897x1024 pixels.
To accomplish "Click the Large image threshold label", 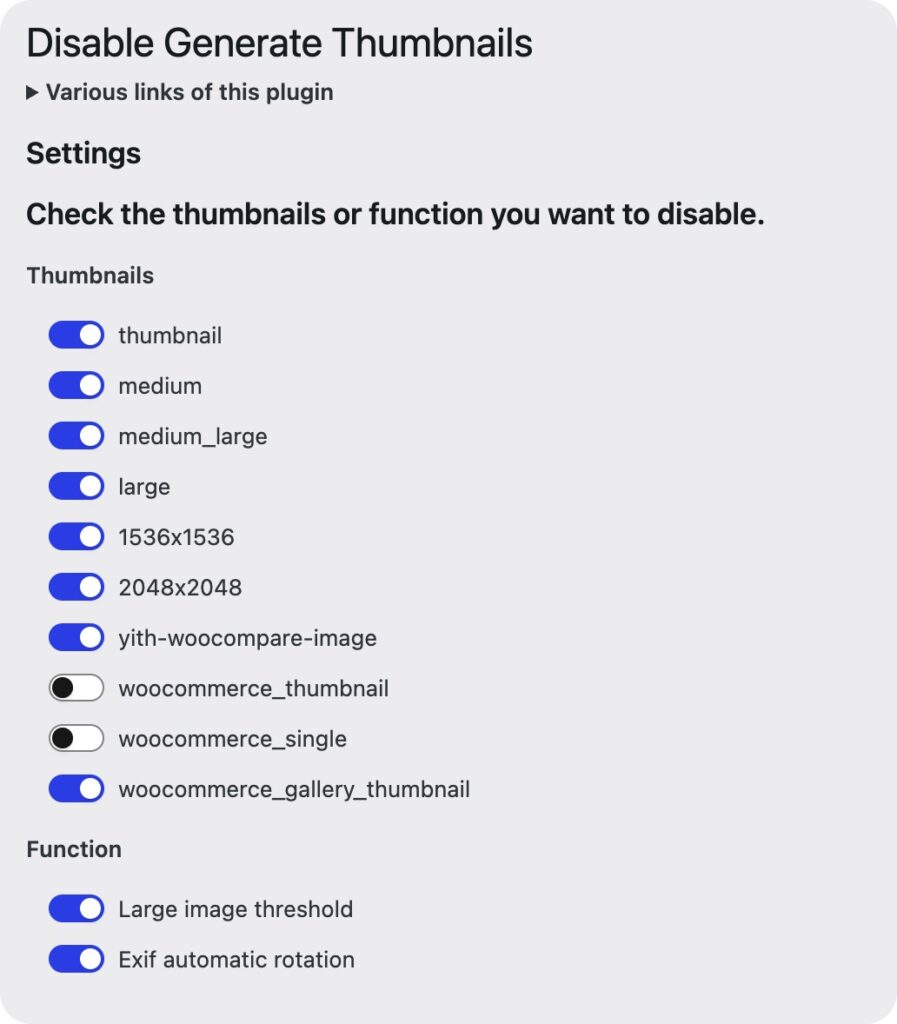I will [x=236, y=909].
